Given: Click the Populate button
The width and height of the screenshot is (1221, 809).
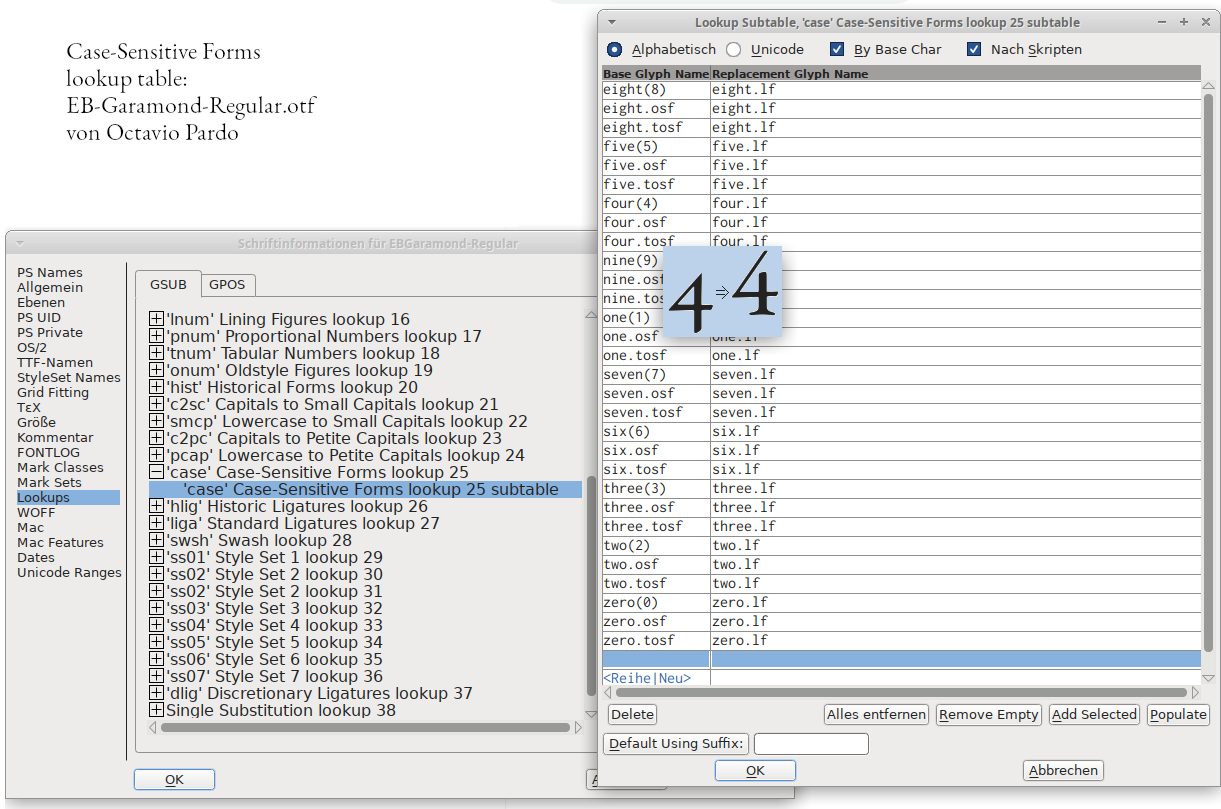Looking at the screenshot, I should tap(1178, 714).
